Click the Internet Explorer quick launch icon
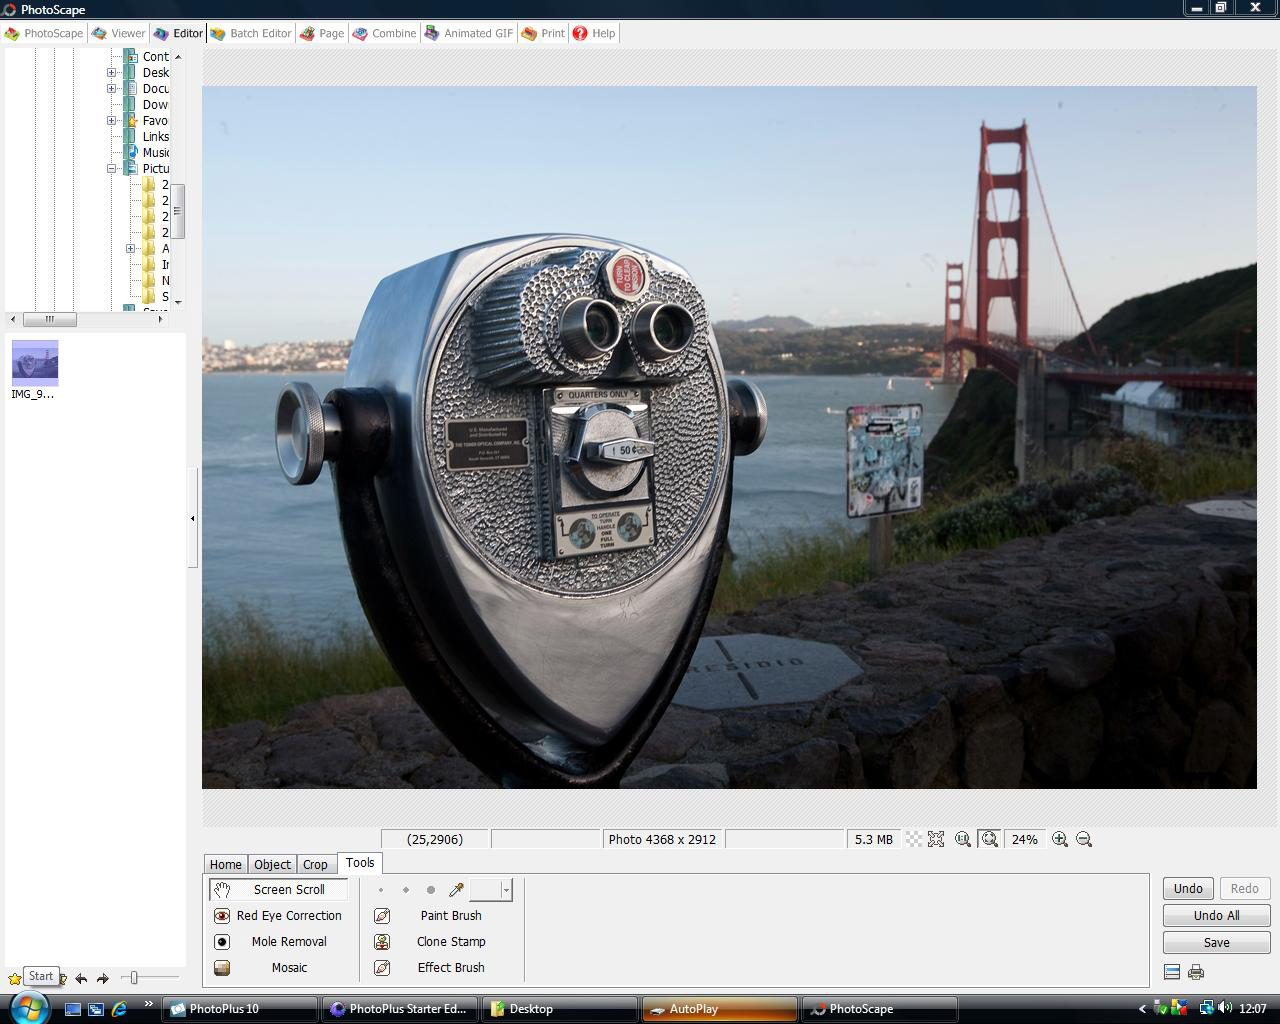Screen dimensions: 1280x1024 pos(119,1008)
